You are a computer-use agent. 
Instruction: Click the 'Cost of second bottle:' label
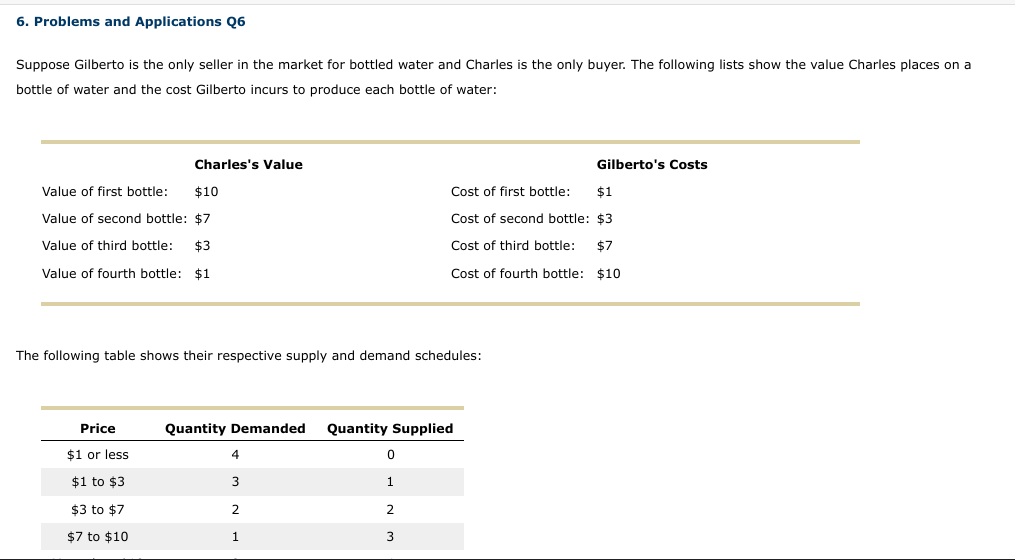(520, 218)
